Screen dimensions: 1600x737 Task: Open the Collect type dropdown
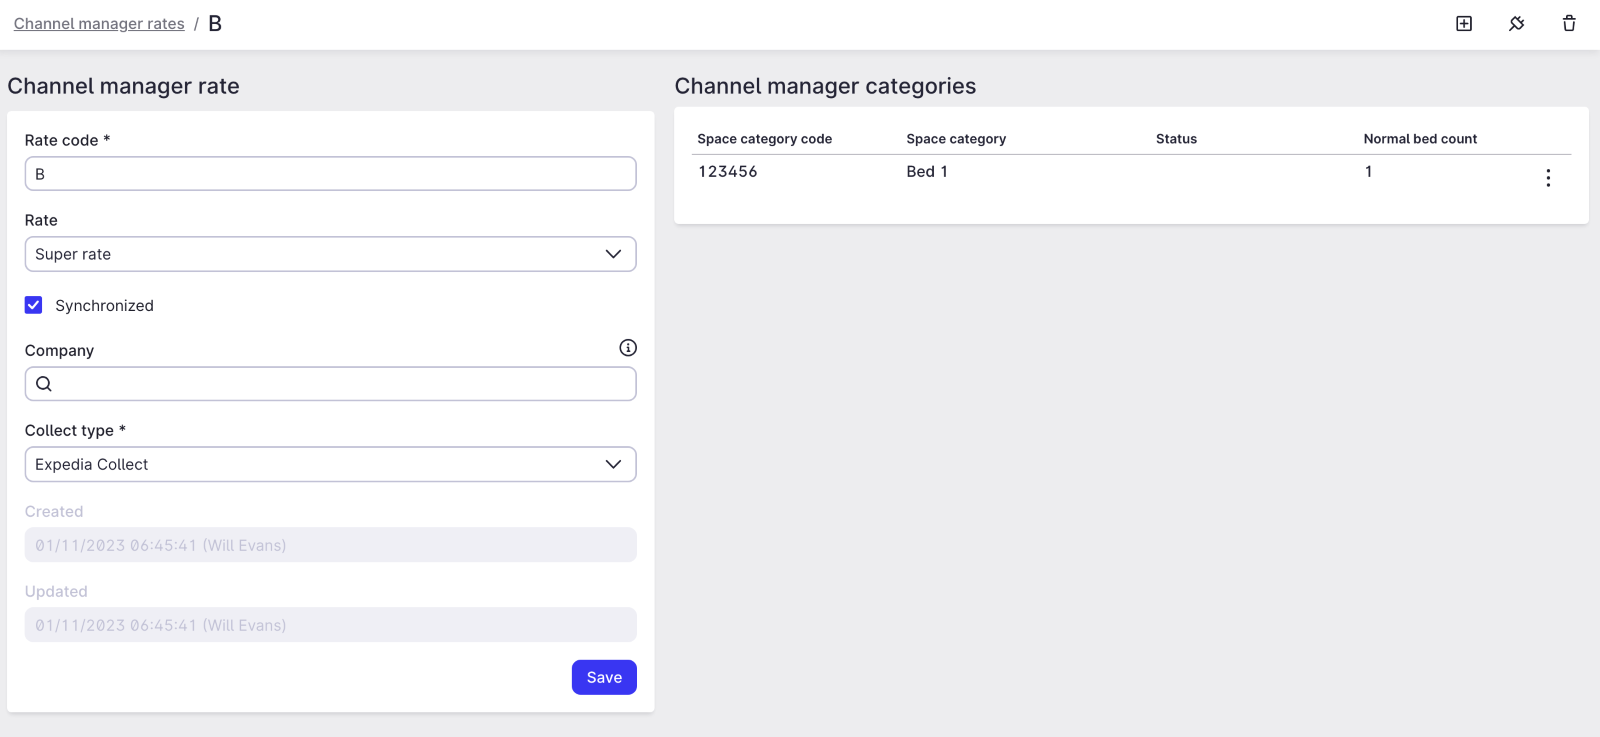[330, 464]
